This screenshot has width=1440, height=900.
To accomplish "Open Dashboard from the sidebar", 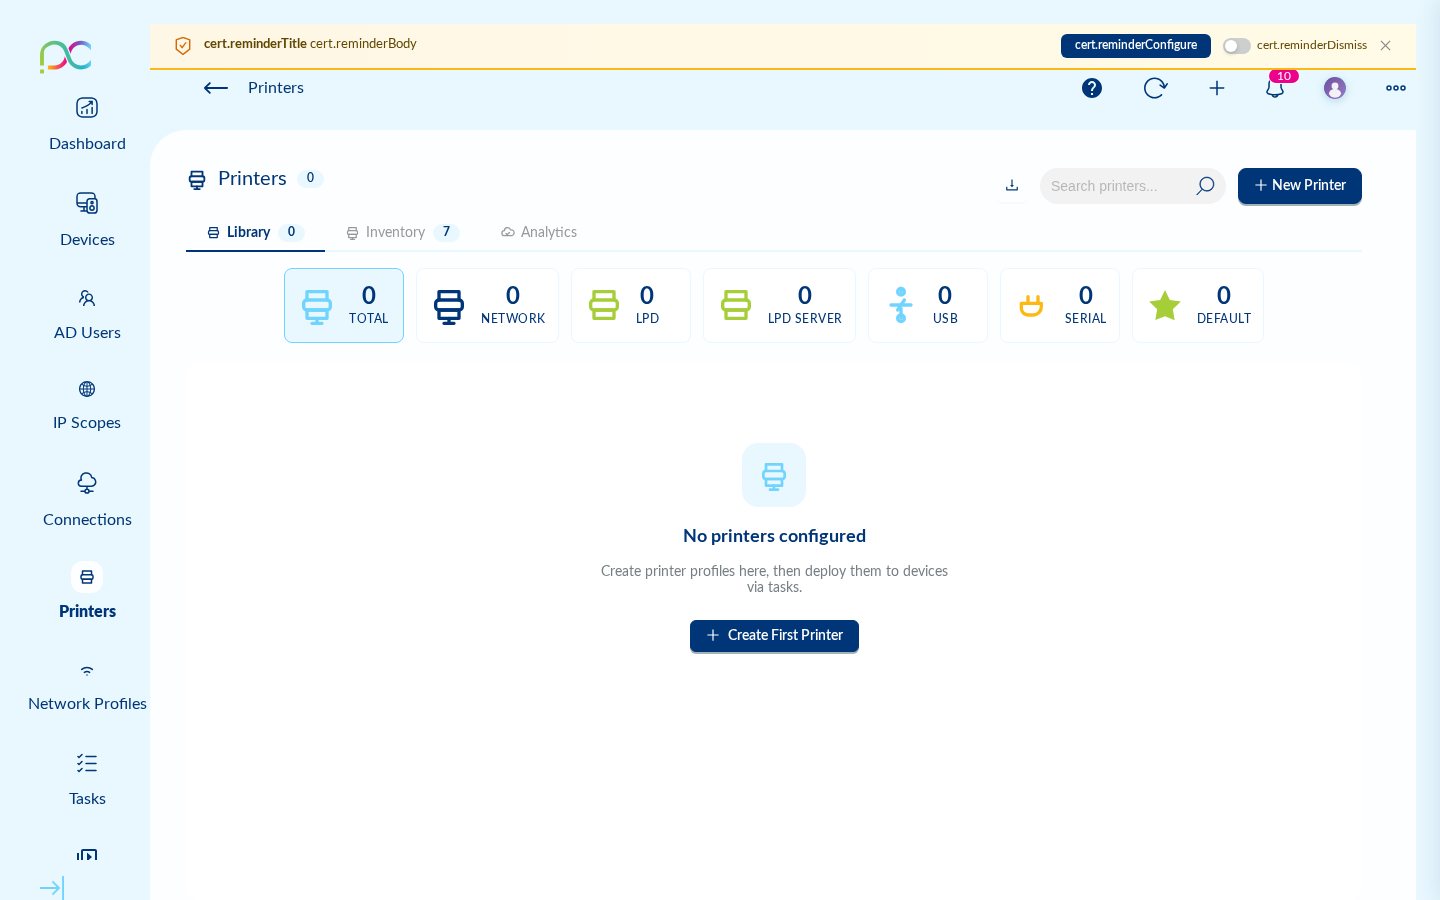I will coord(87,124).
